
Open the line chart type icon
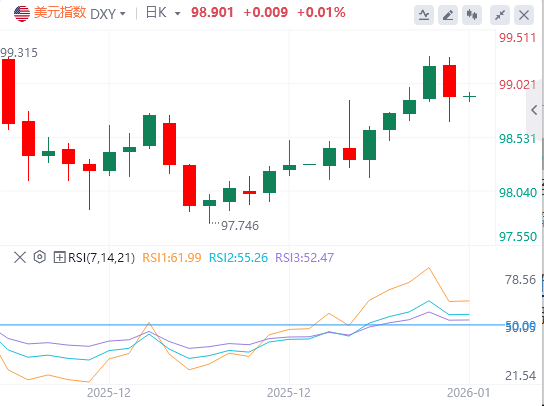click(x=424, y=15)
